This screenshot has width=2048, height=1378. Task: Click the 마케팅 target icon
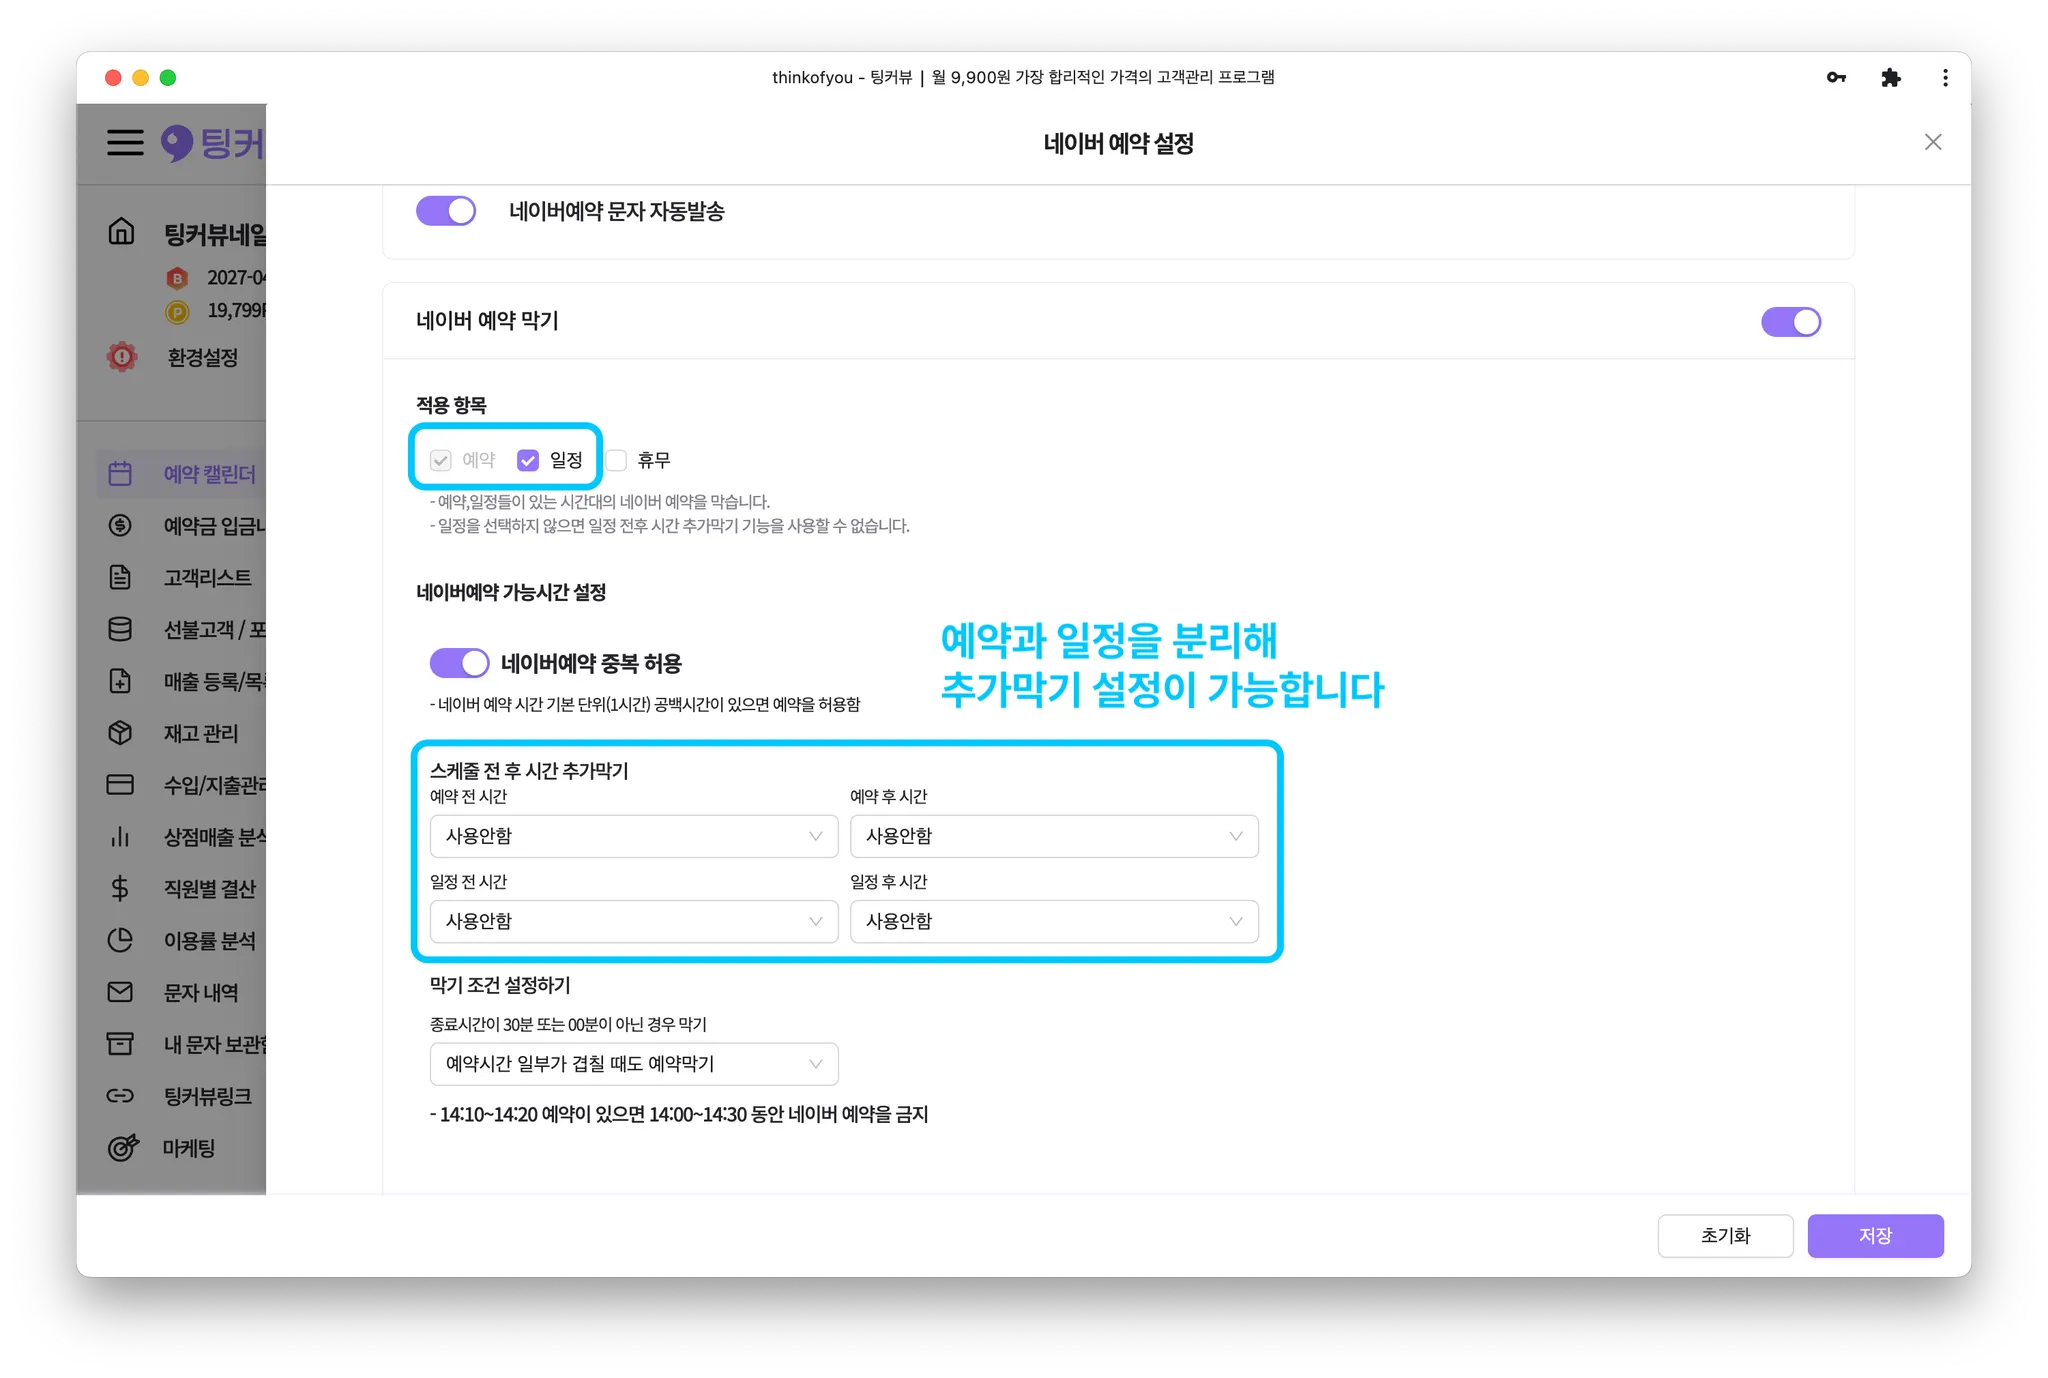(122, 1148)
